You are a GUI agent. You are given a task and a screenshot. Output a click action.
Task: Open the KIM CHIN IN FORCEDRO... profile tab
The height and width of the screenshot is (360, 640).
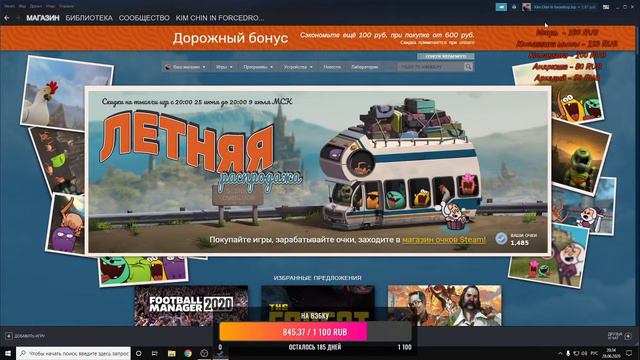[x=220, y=18]
